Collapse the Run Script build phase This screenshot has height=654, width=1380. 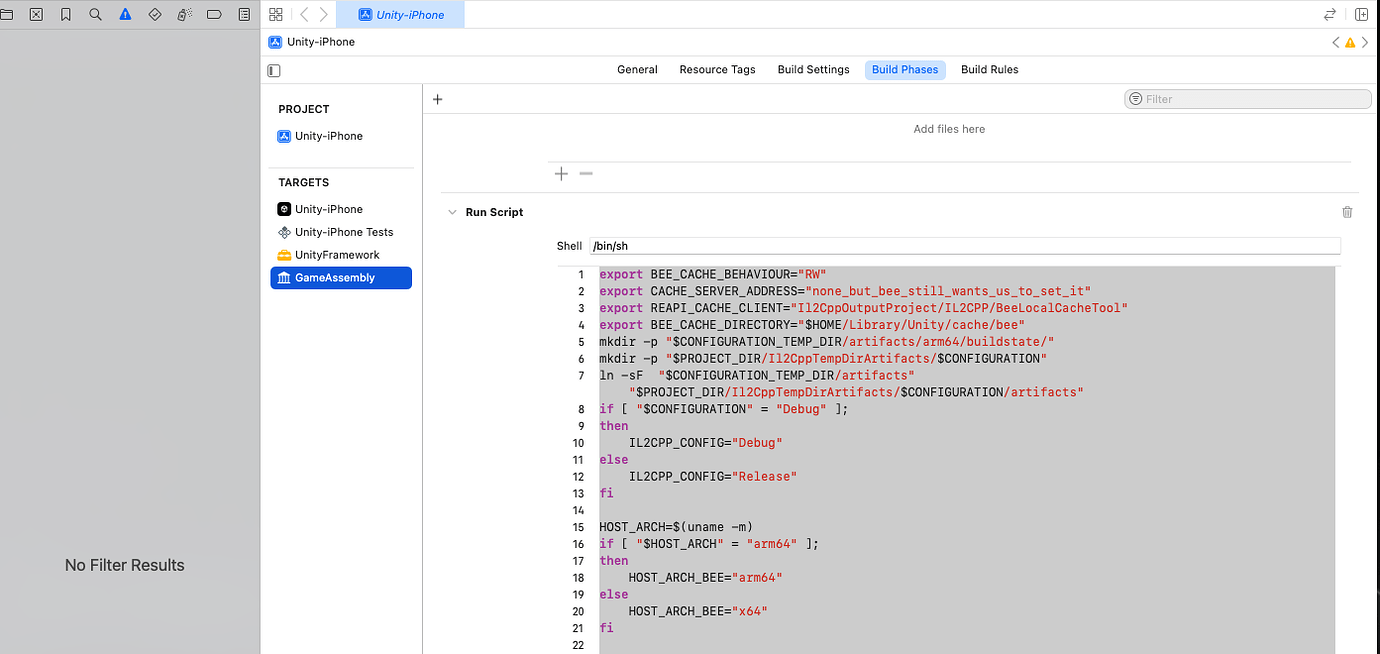pos(452,212)
